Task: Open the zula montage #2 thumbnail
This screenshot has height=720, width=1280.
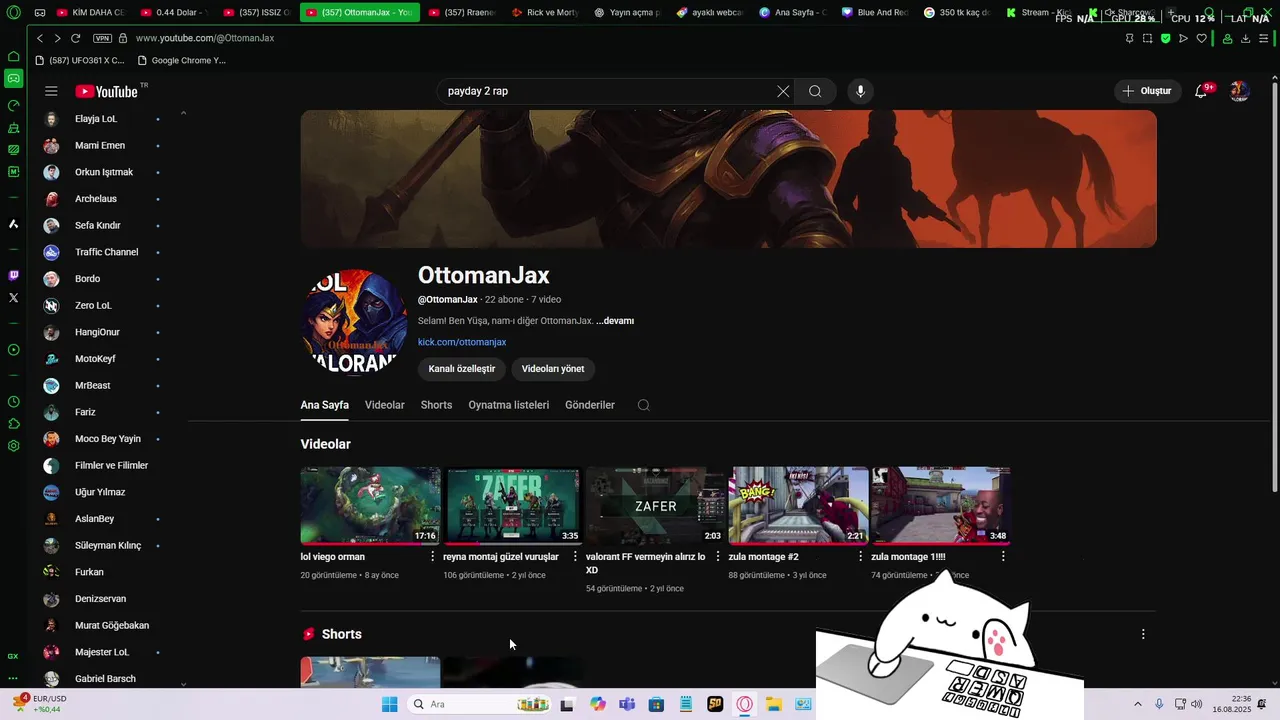Action: click(799, 505)
